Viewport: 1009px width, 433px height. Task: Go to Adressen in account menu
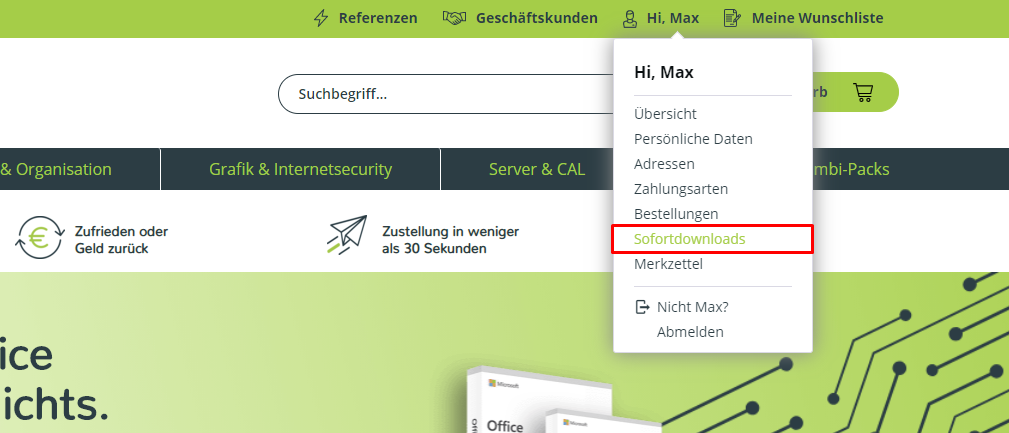(664, 164)
